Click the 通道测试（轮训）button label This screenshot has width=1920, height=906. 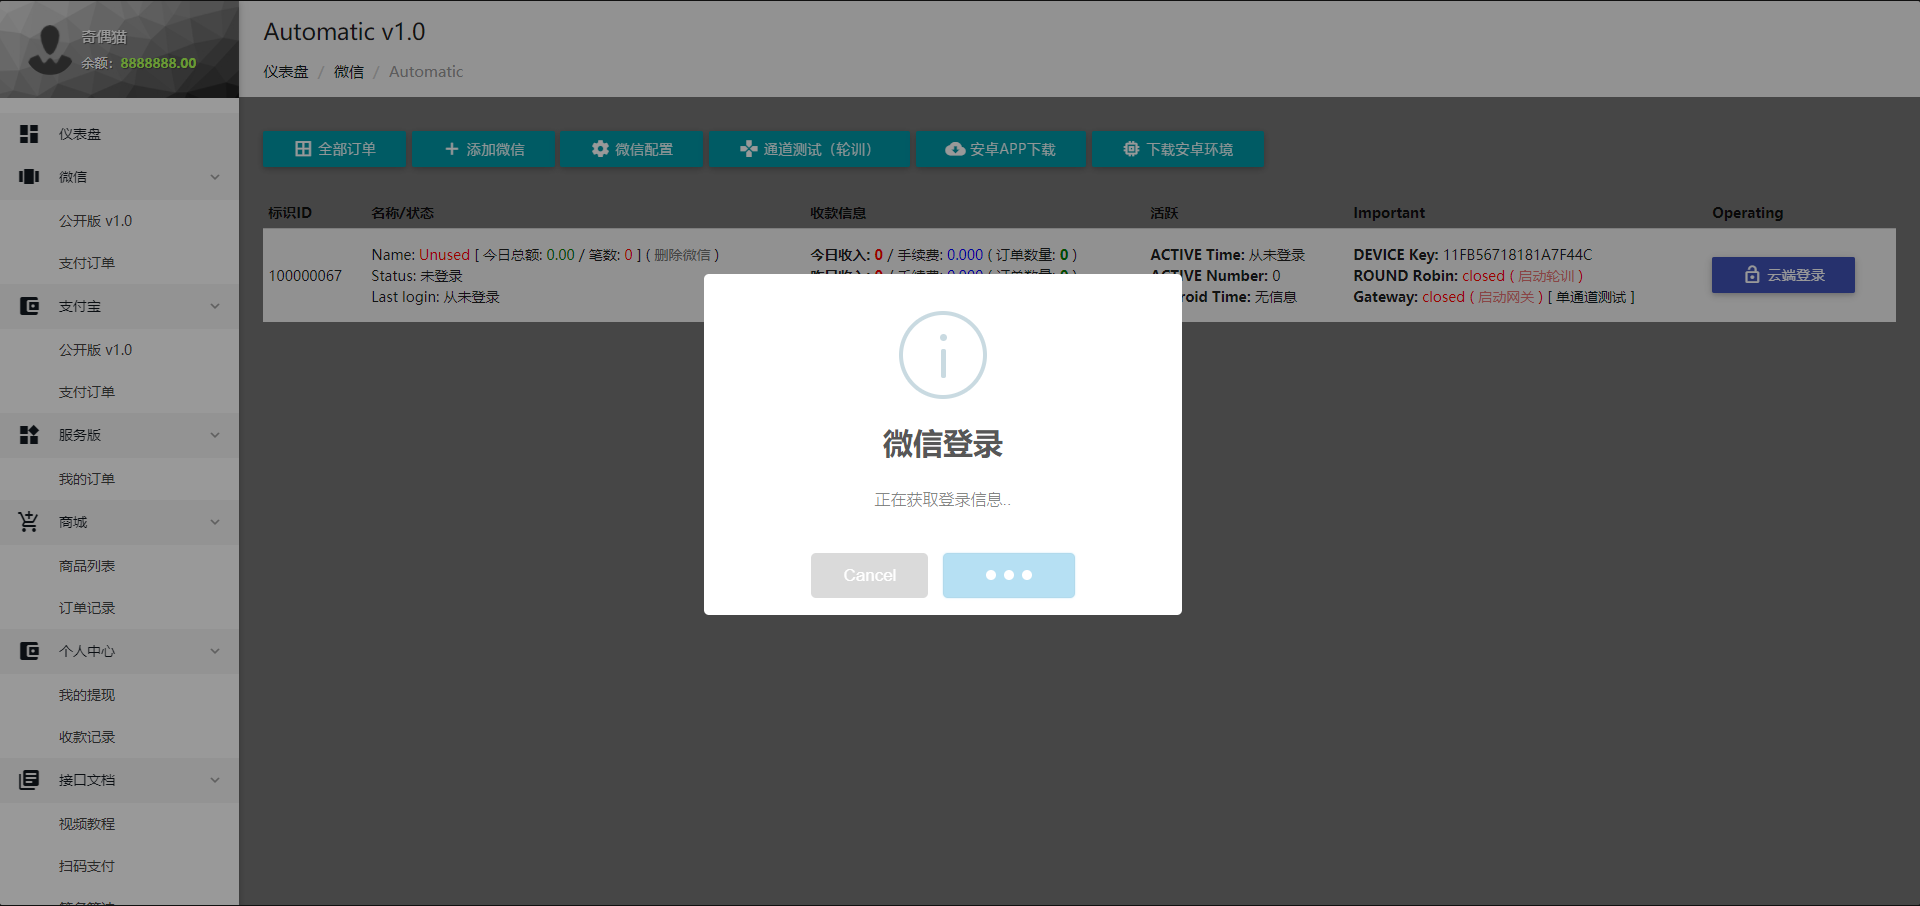(822, 149)
